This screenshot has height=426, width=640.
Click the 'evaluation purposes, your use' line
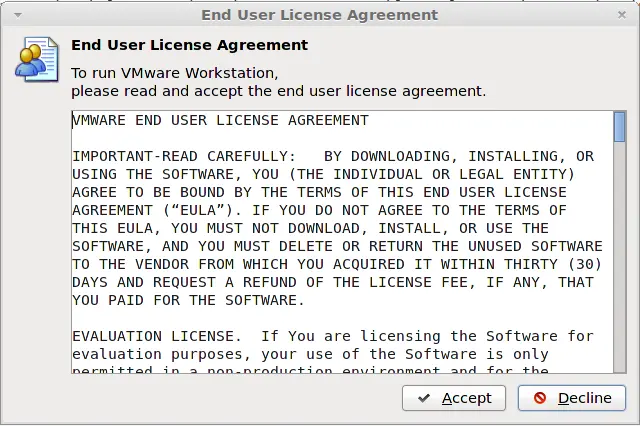click(310, 354)
